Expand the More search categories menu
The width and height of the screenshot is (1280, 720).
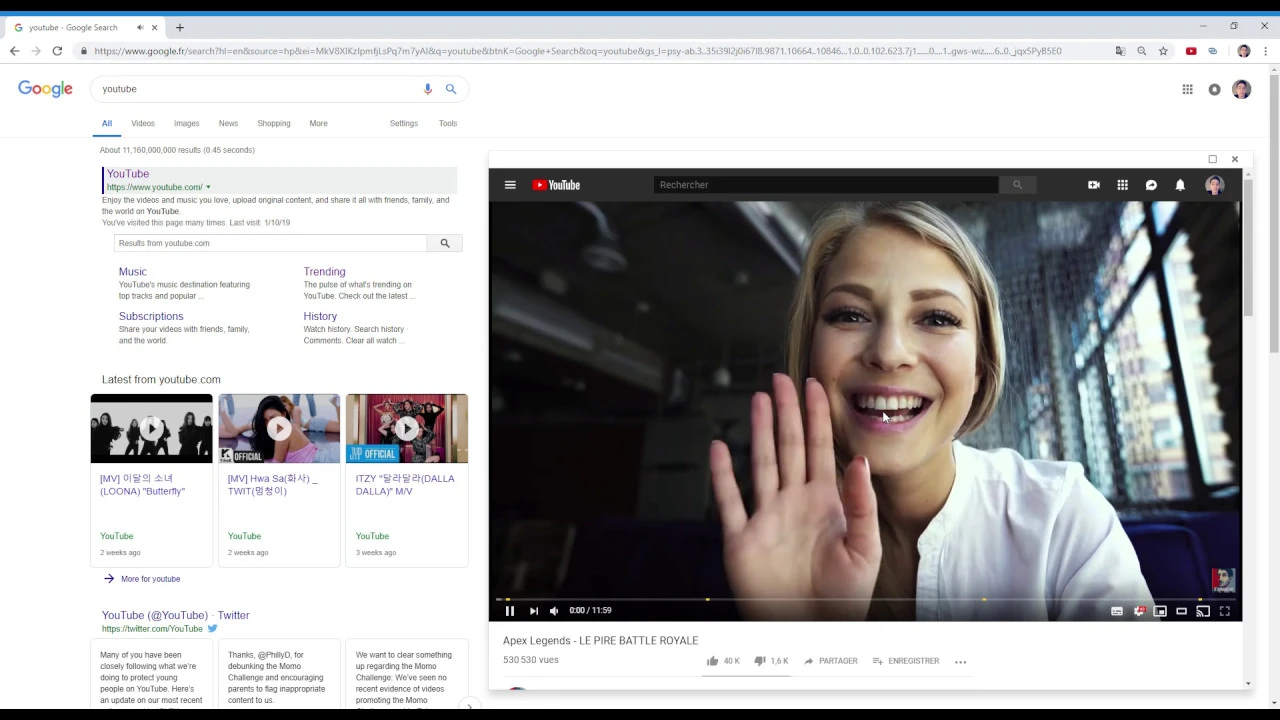pyautogui.click(x=318, y=124)
